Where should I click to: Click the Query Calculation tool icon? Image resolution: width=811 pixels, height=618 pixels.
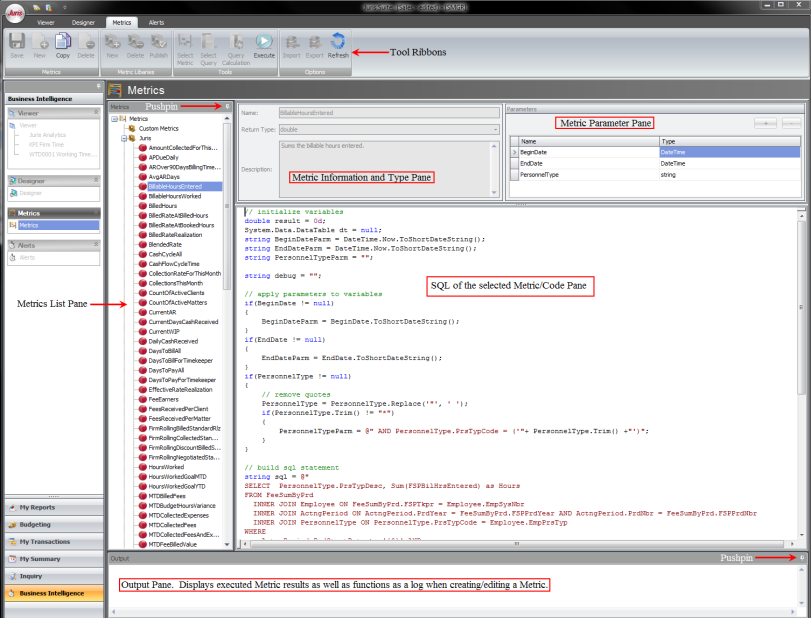click(236, 43)
